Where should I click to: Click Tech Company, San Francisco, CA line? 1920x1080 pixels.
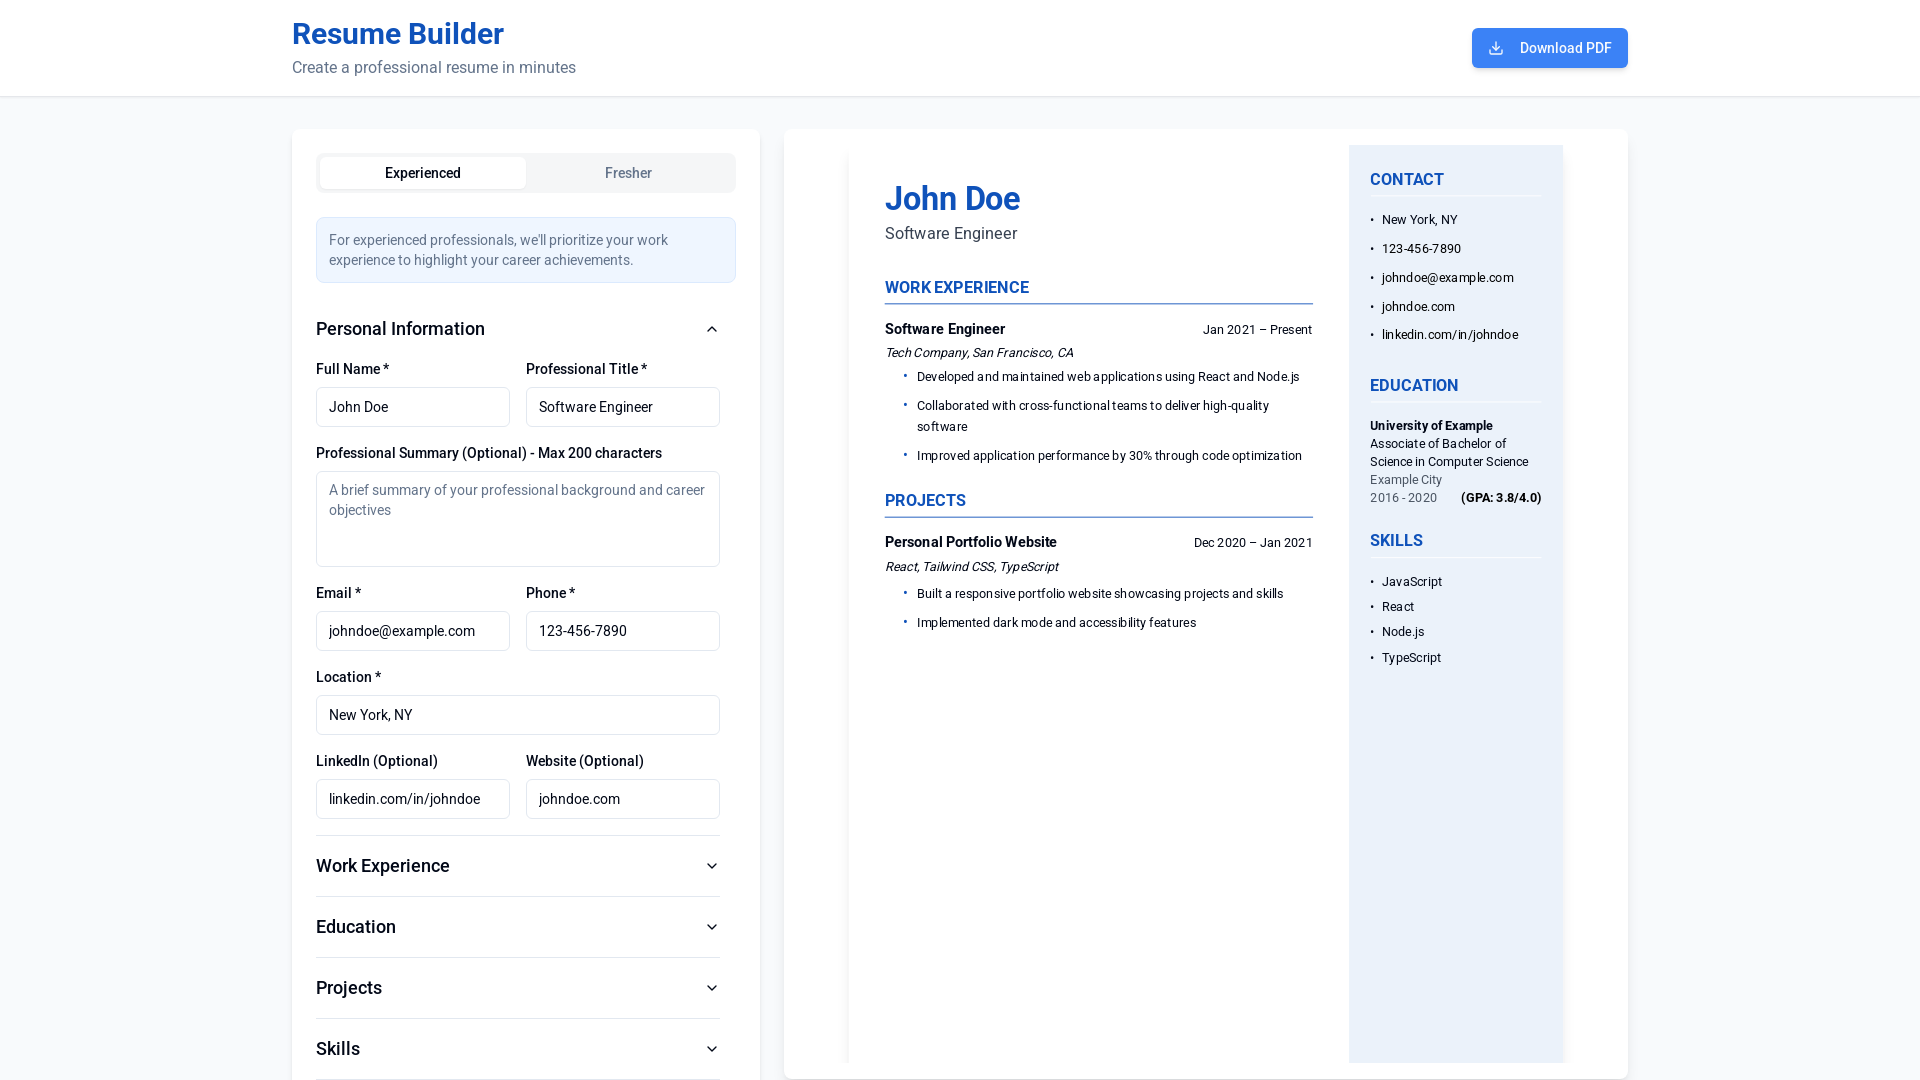[979, 353]
